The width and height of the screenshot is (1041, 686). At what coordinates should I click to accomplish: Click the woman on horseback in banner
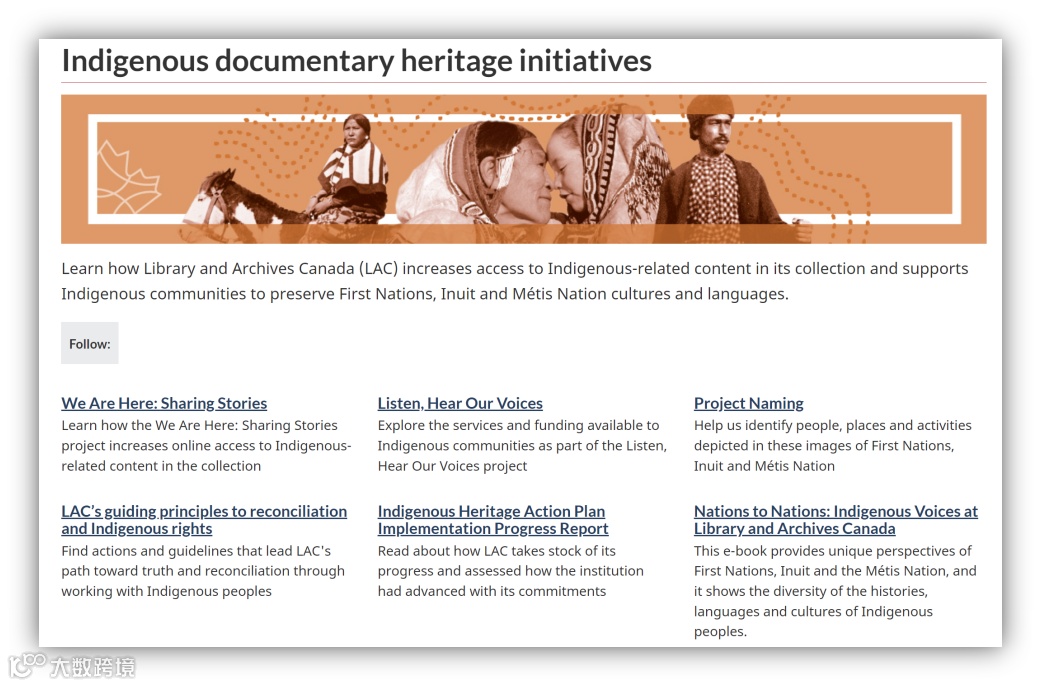(350, 169)
